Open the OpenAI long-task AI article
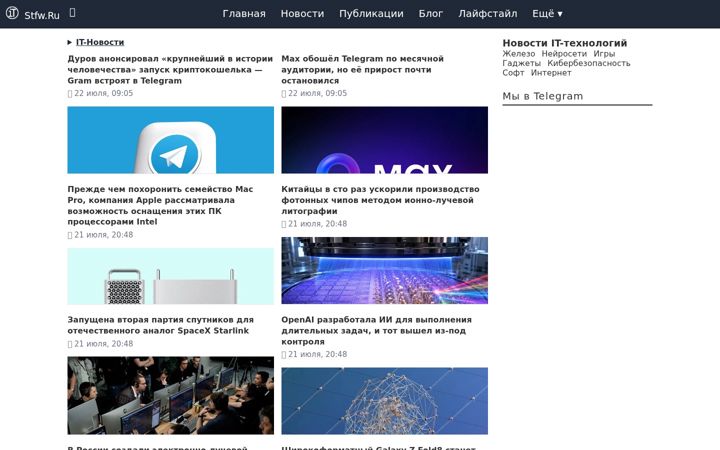Image resolution: width=720 pixels, height=450 pixels. 377,331
